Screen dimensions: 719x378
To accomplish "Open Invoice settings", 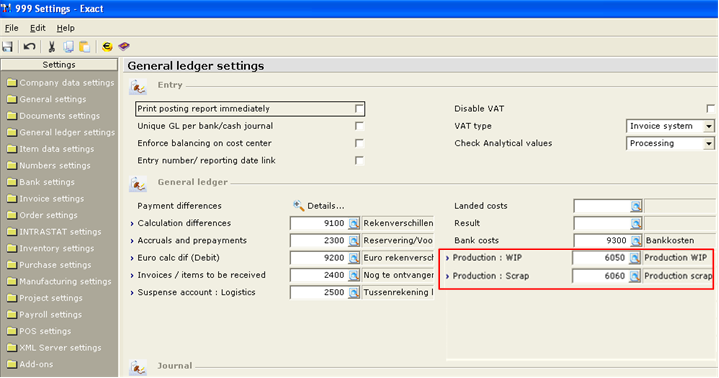I will 45,198.
